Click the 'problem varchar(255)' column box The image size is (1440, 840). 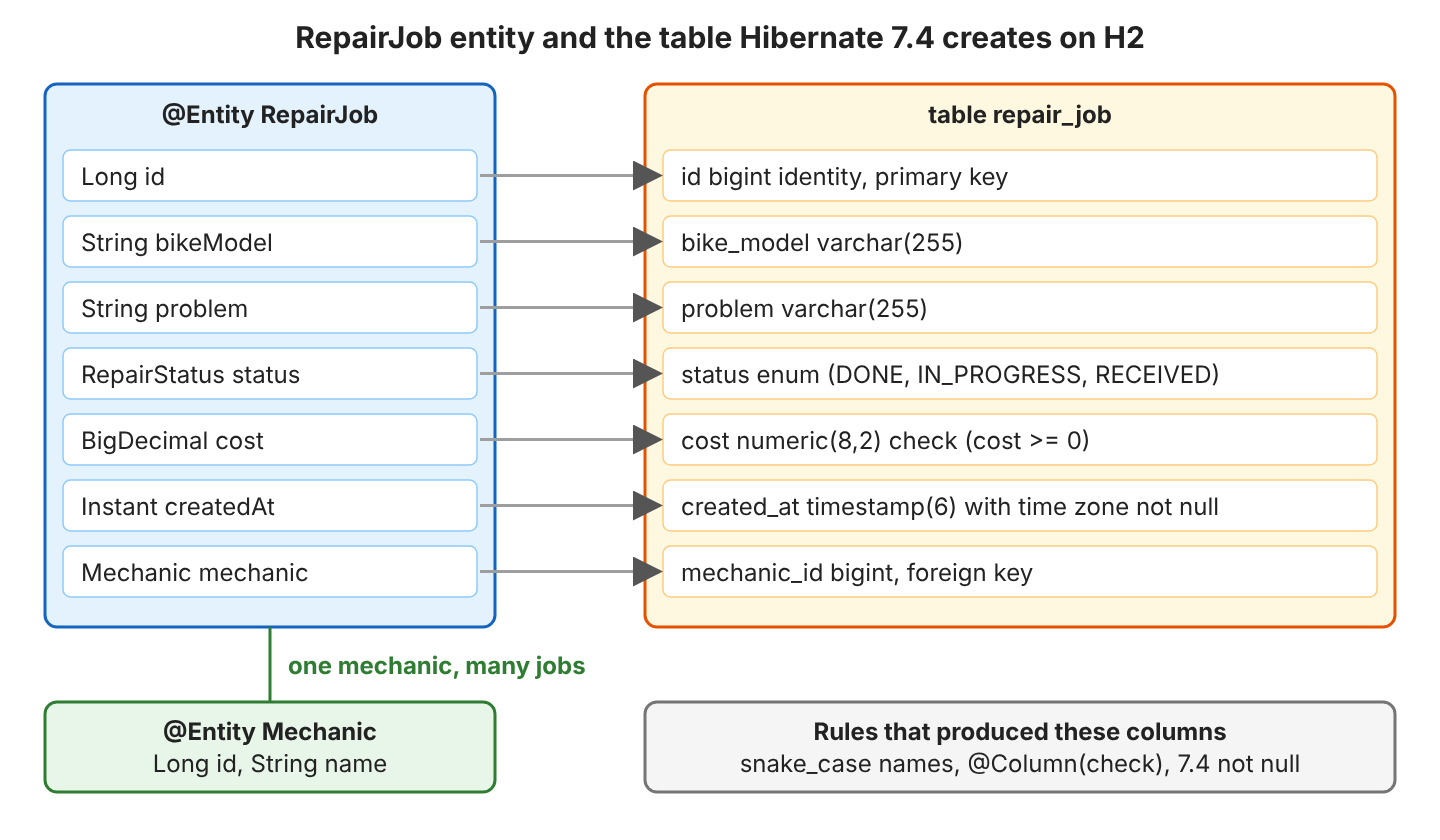pyautogui.click(x=1020, y=308)
